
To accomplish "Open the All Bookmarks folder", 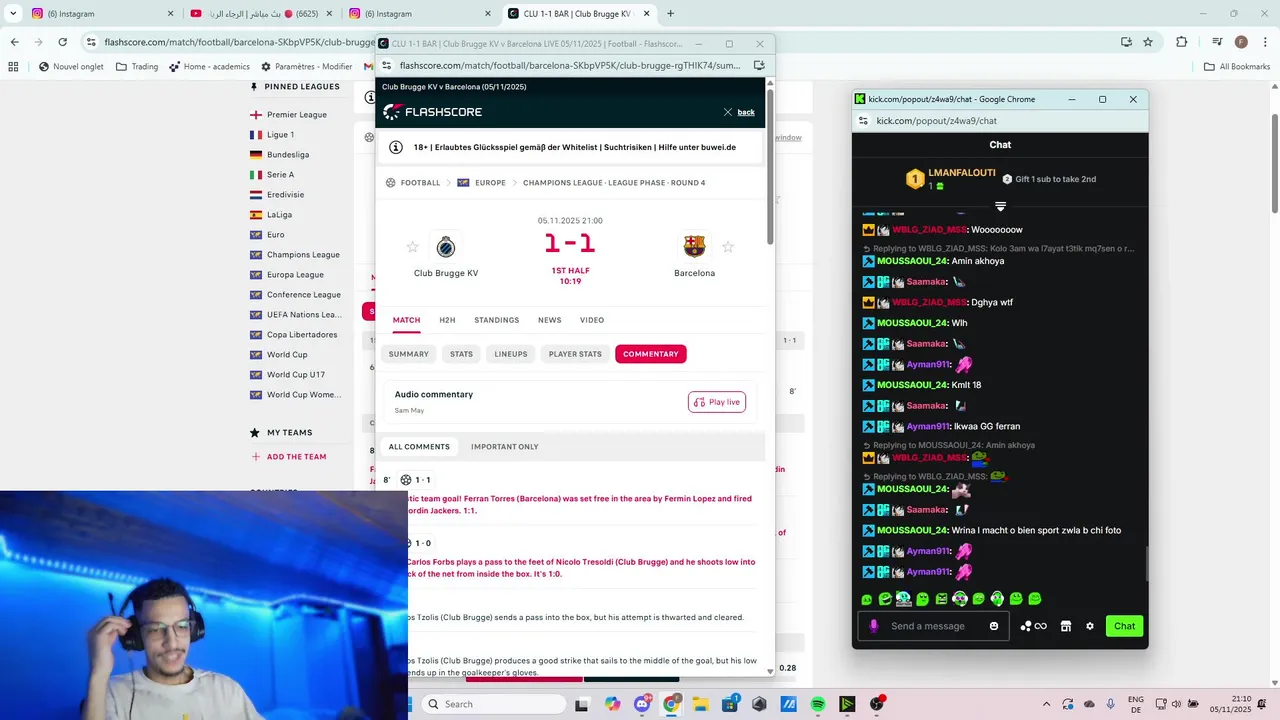I will tap(1236, 67).
